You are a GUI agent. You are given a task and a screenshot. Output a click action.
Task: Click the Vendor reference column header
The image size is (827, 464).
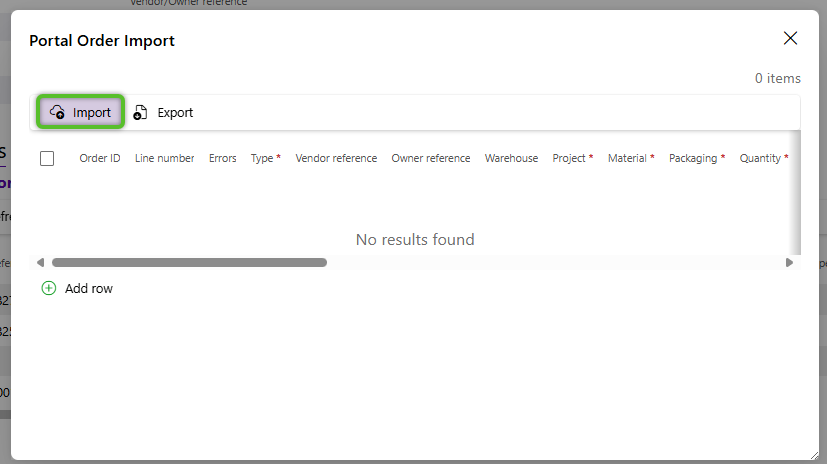tap(336, 158)
